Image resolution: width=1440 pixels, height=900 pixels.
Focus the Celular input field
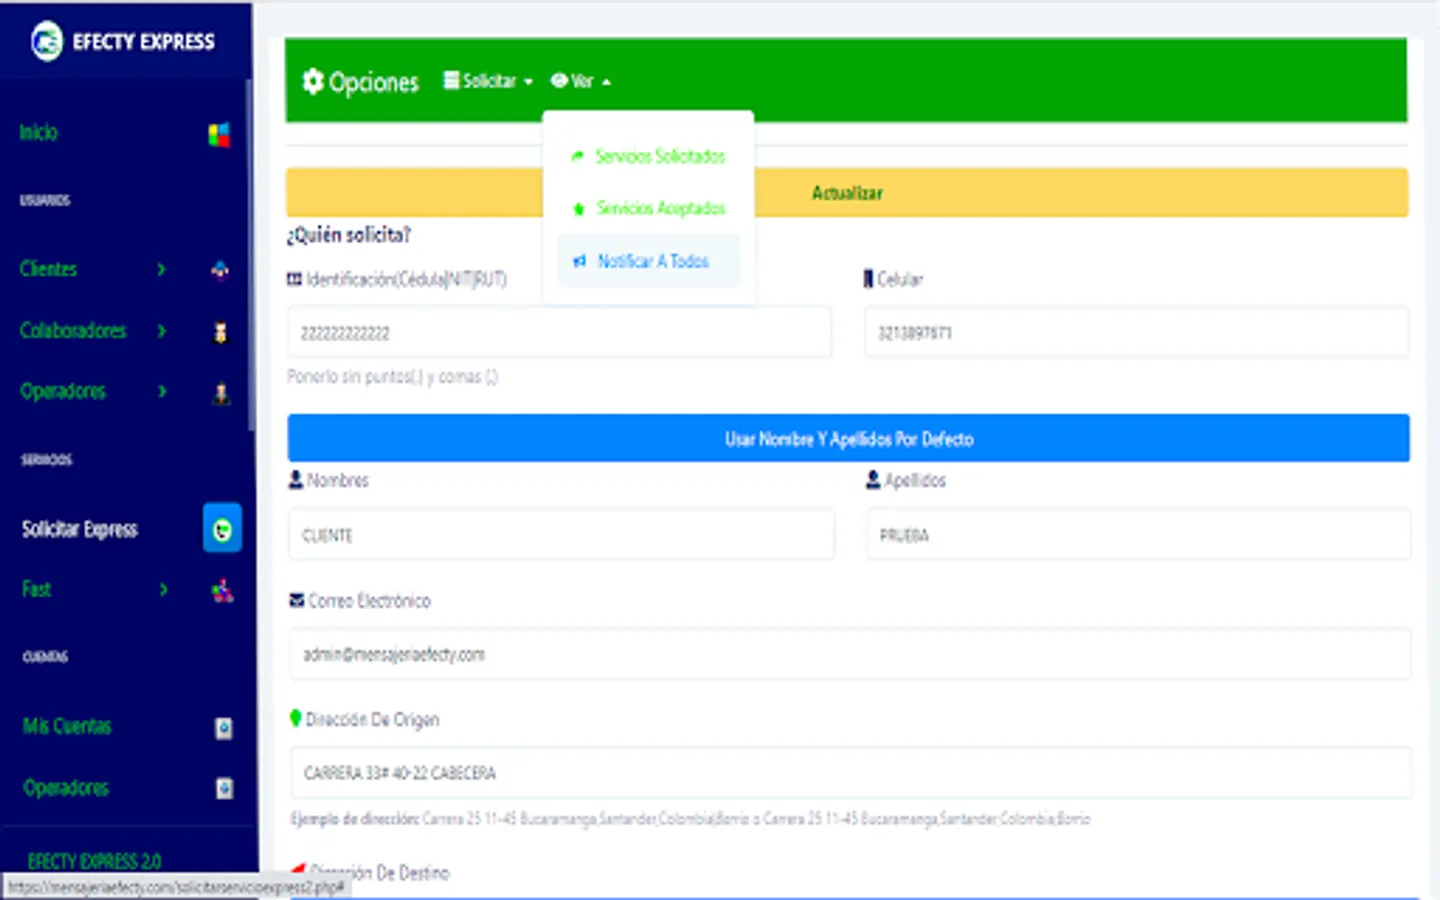tap(1136, 332)
